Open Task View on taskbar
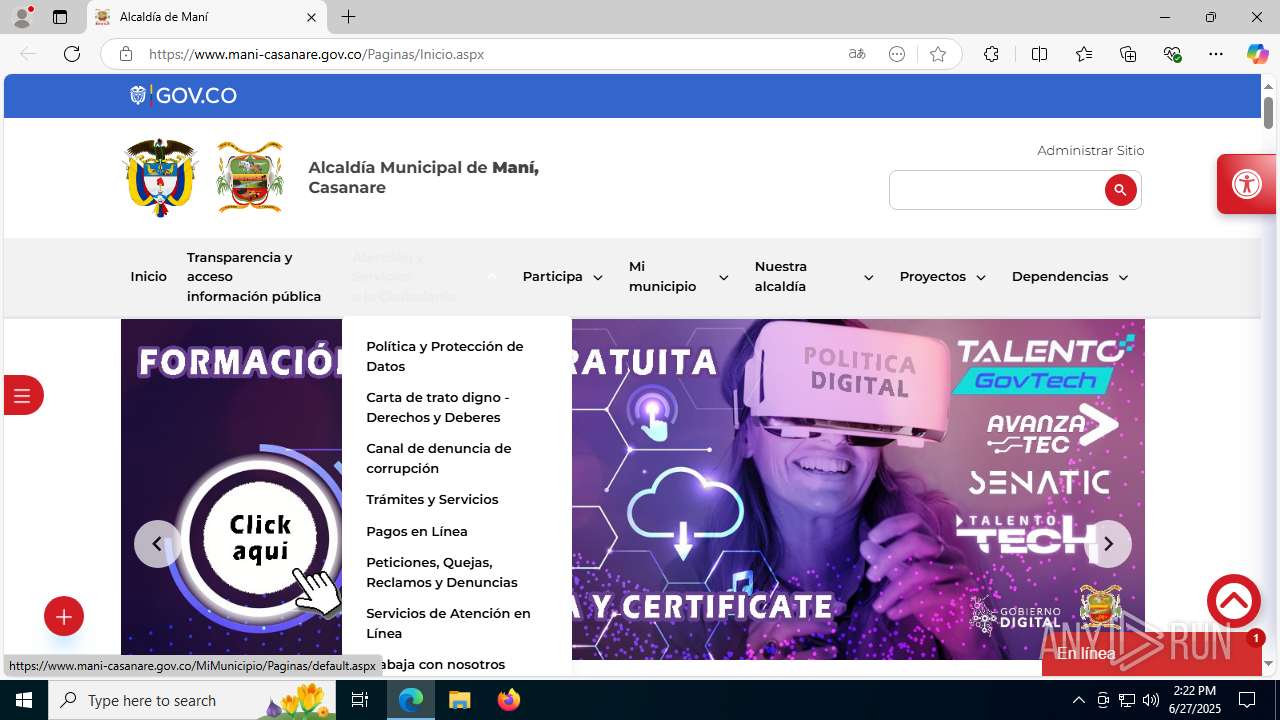 [x=360, y=700]
